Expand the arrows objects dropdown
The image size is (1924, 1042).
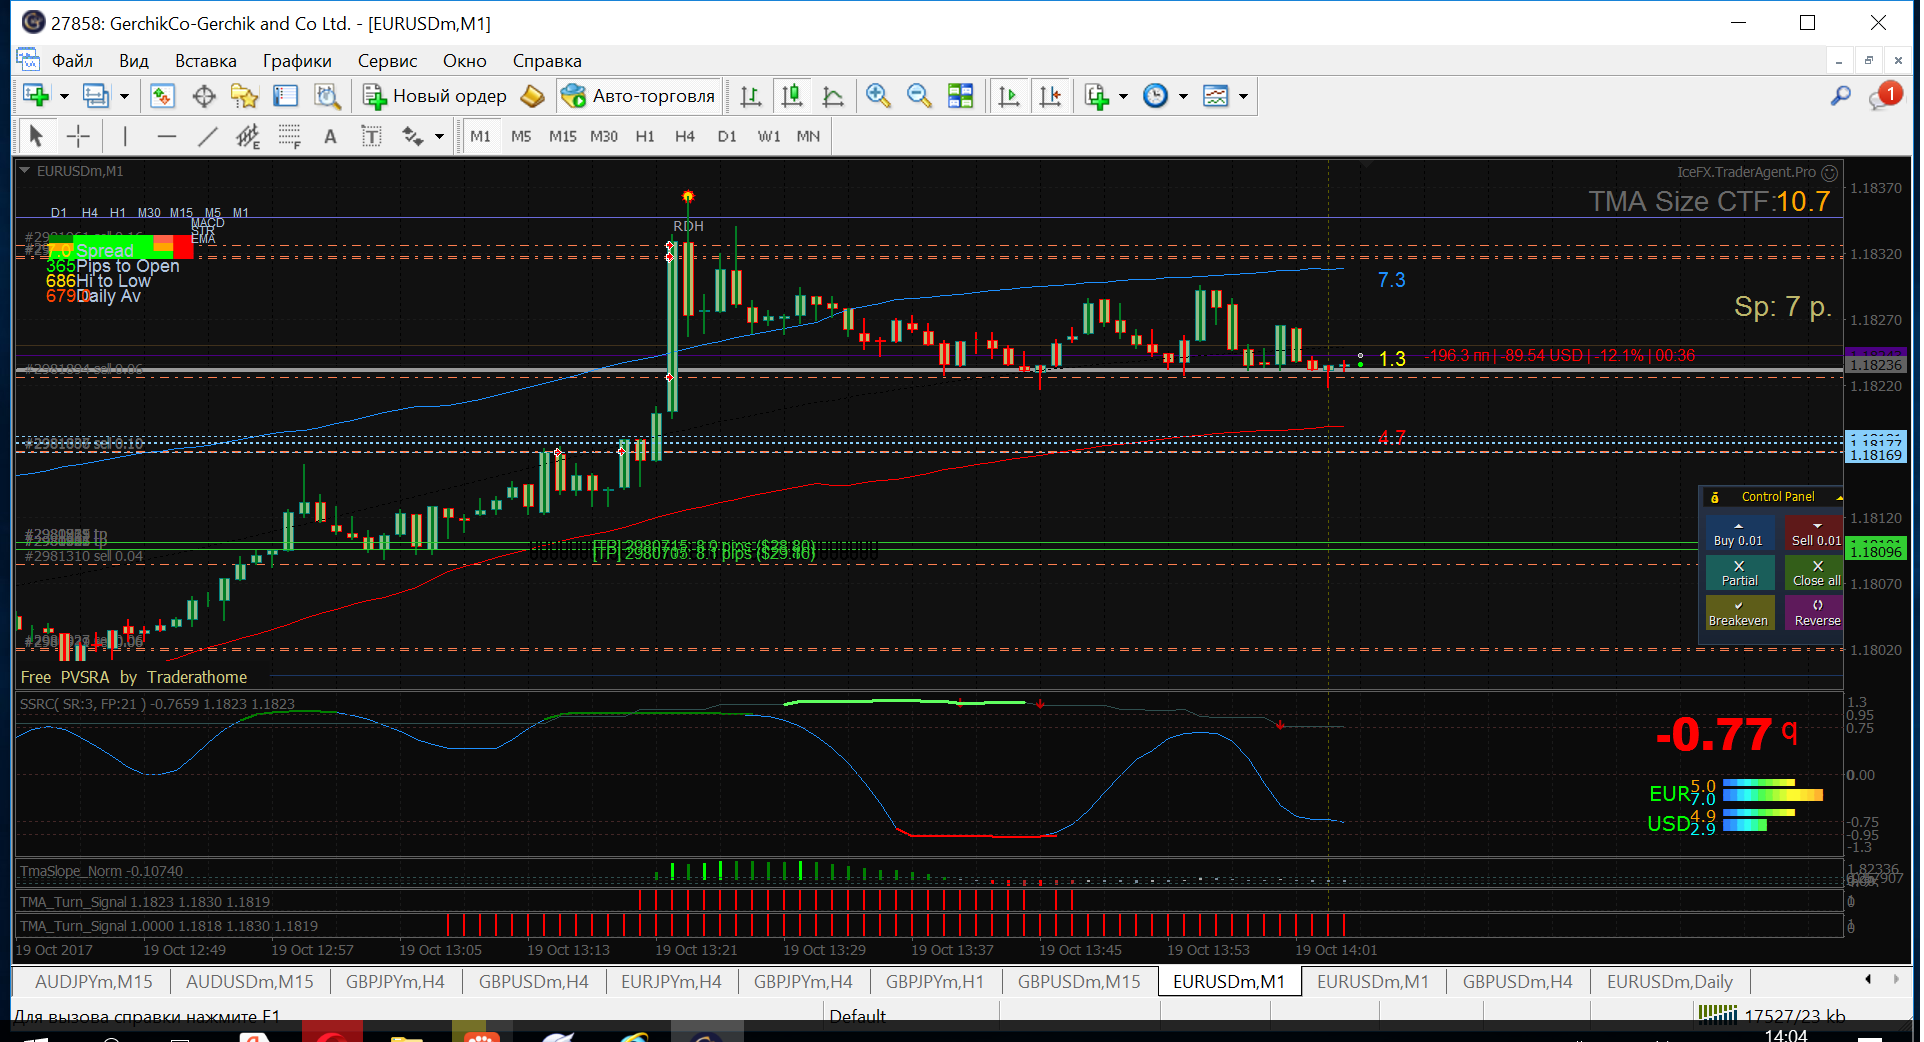click(x=439, y=136)
